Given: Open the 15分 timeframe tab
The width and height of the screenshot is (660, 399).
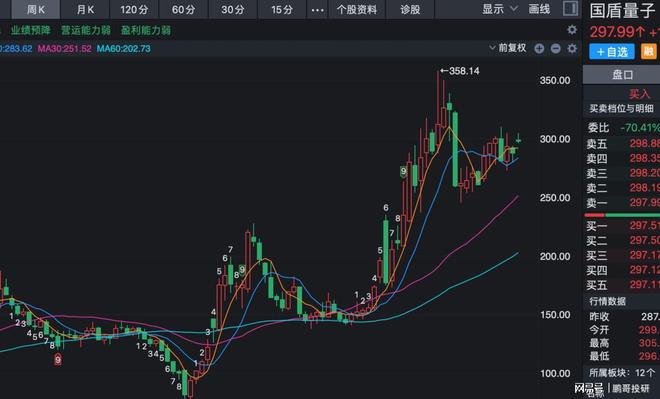Looking at the screenshot, I should pyautogui.click(x=282, y=9).
